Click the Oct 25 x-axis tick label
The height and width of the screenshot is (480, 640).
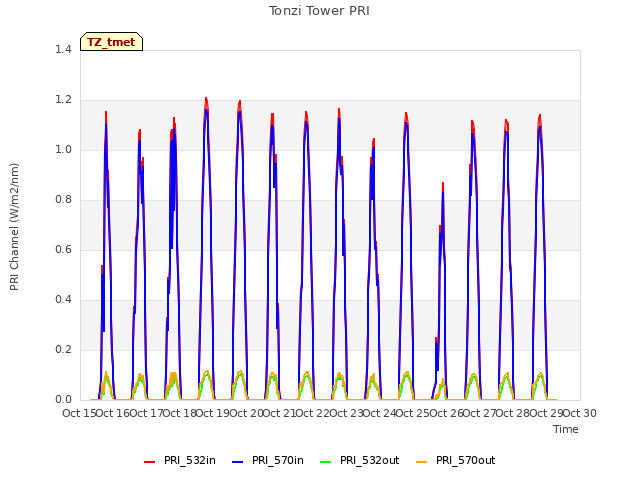point(413,413)
